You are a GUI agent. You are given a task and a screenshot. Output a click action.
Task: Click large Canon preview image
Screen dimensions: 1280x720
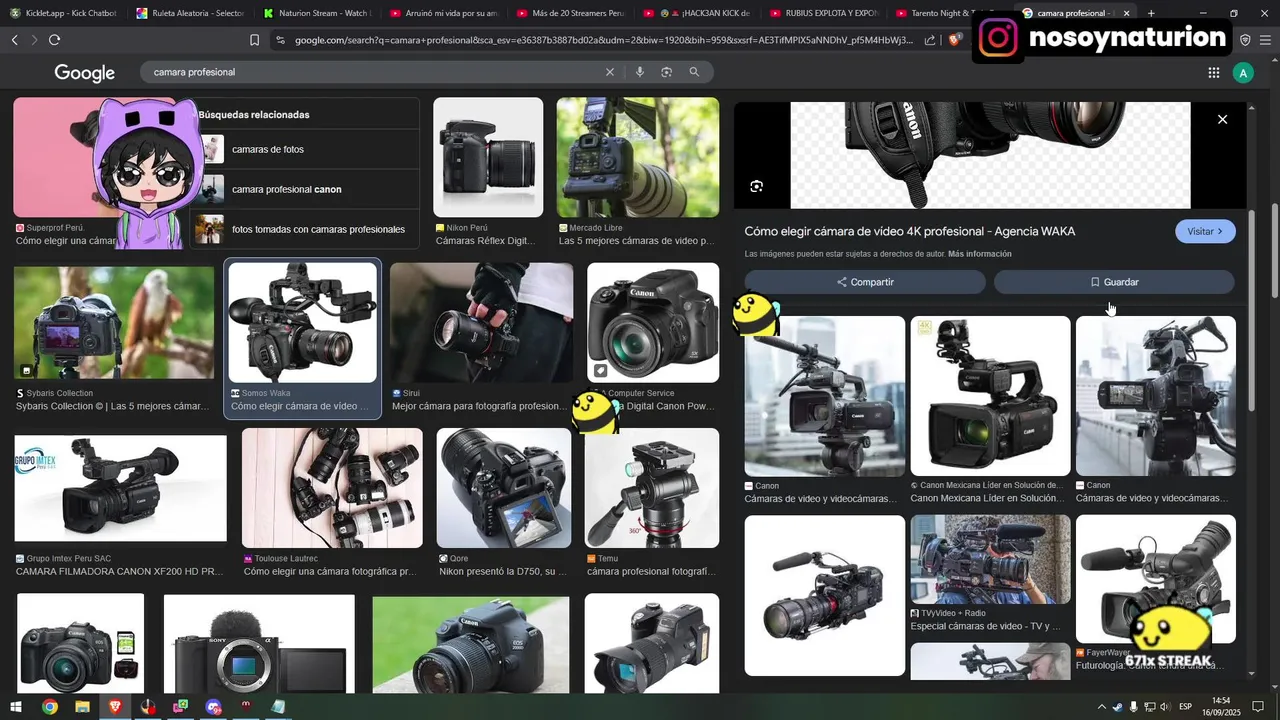(x=990, y=155)
